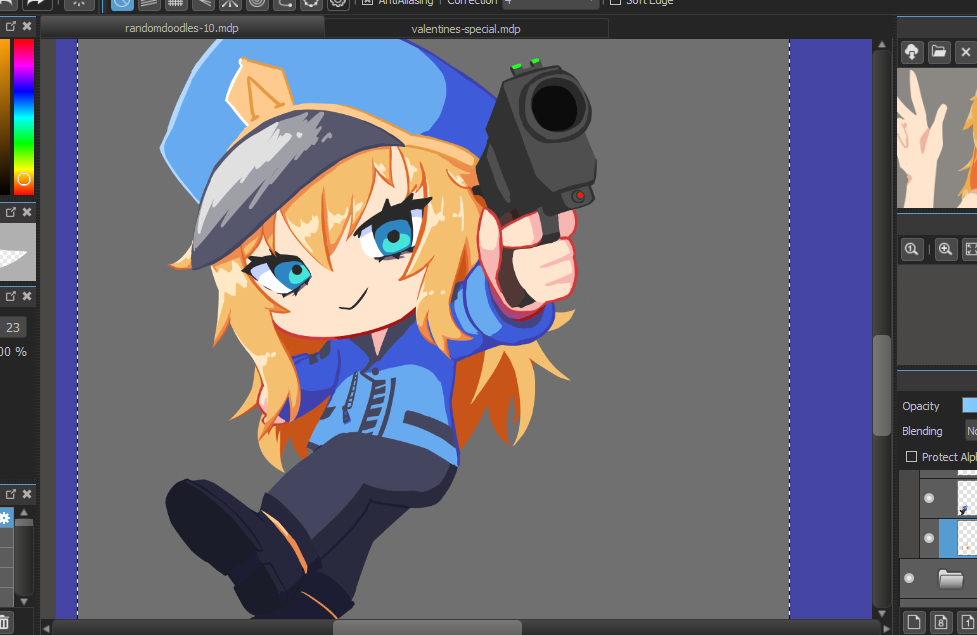Hide the highlighted layer's visibility dot
977x635 pixels.
(928, 538)
